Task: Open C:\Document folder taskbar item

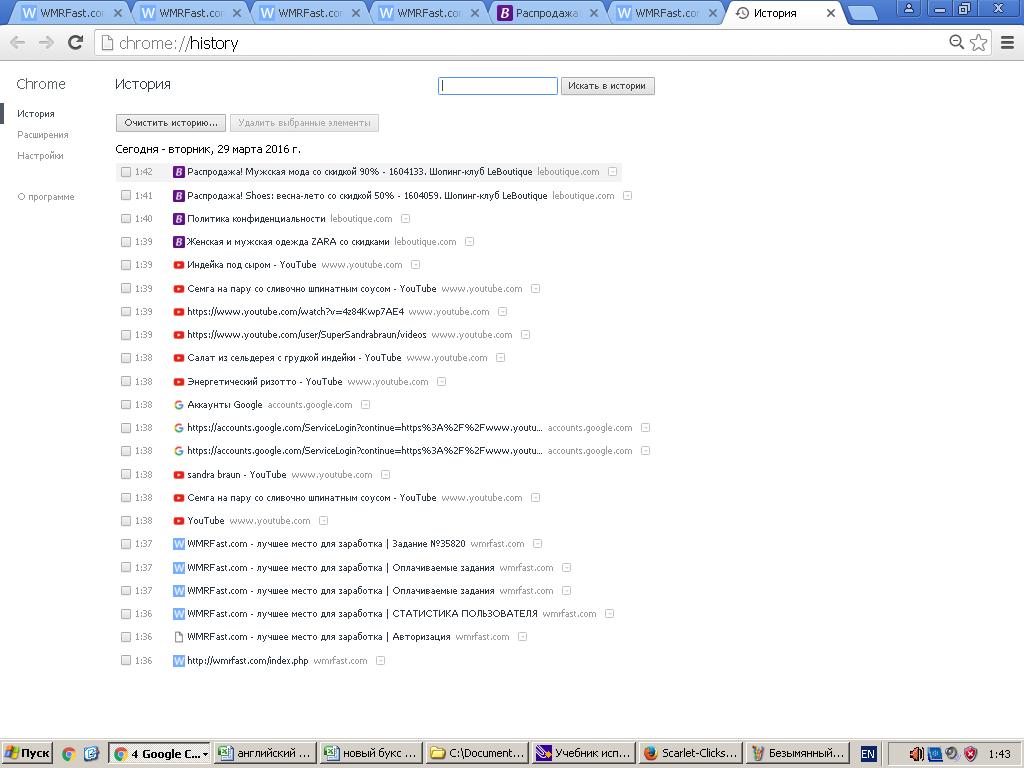Action: 478,754
